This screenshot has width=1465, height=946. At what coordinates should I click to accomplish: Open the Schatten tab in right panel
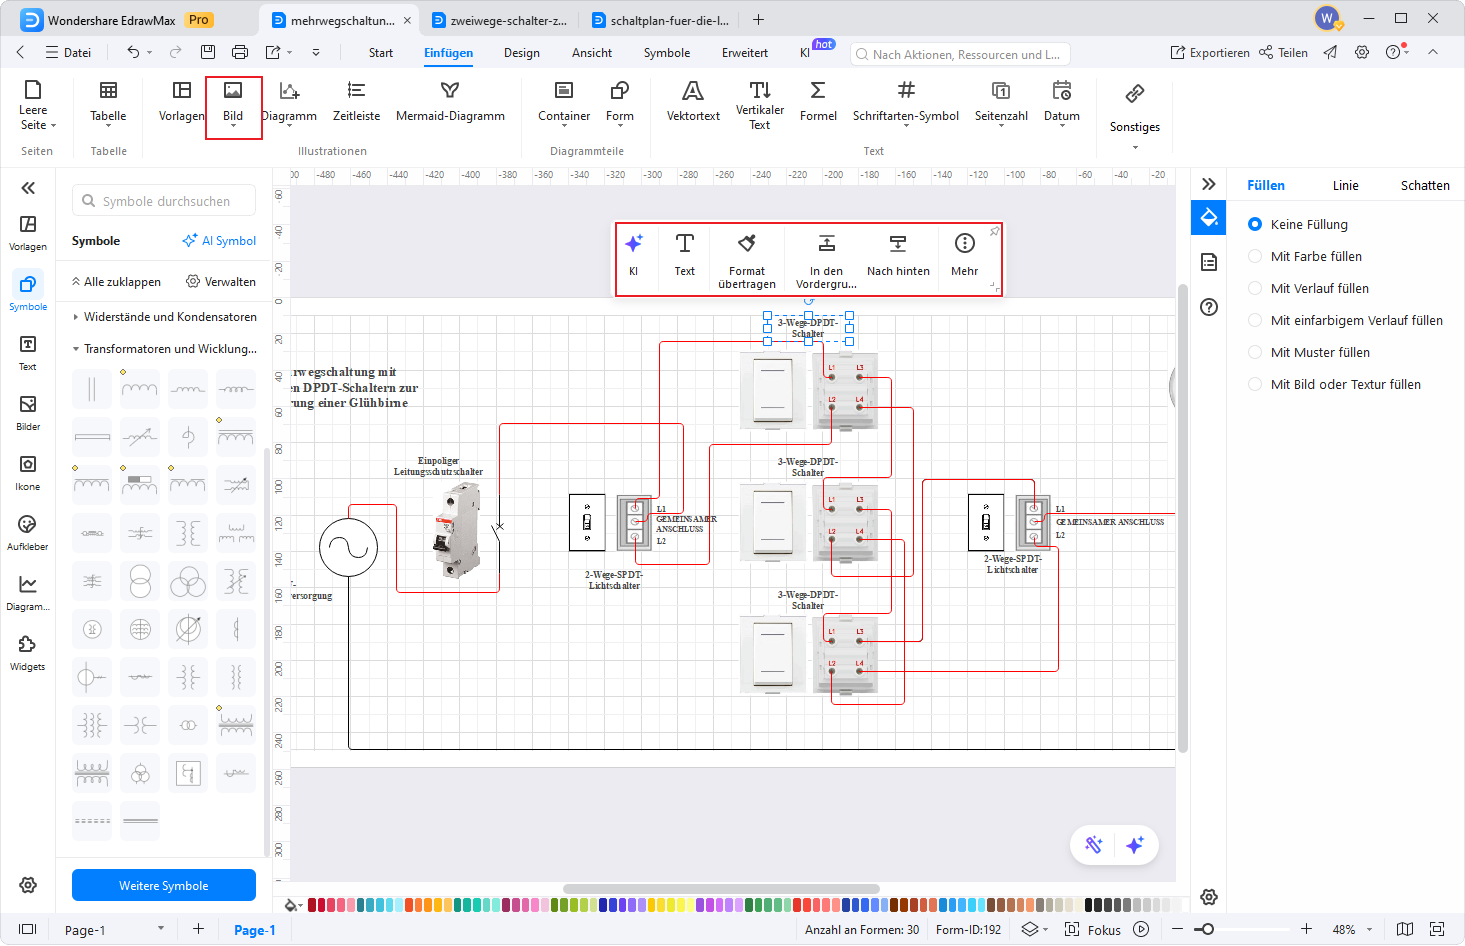click(x=1424, y=186)
